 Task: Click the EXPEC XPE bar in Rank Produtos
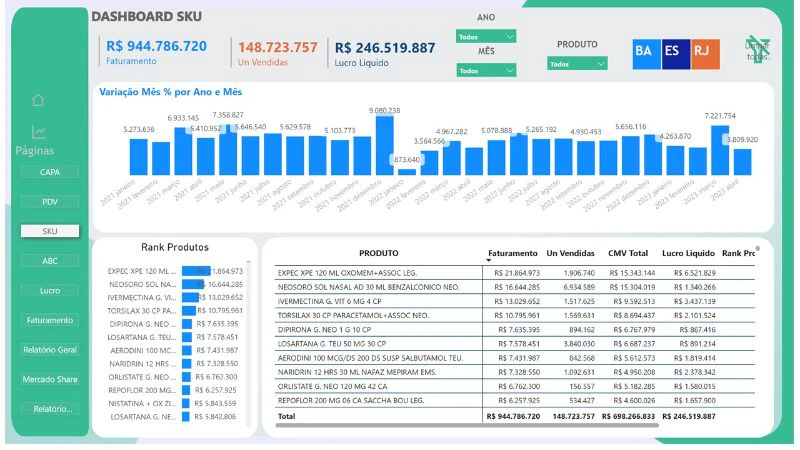click(196, 271)
